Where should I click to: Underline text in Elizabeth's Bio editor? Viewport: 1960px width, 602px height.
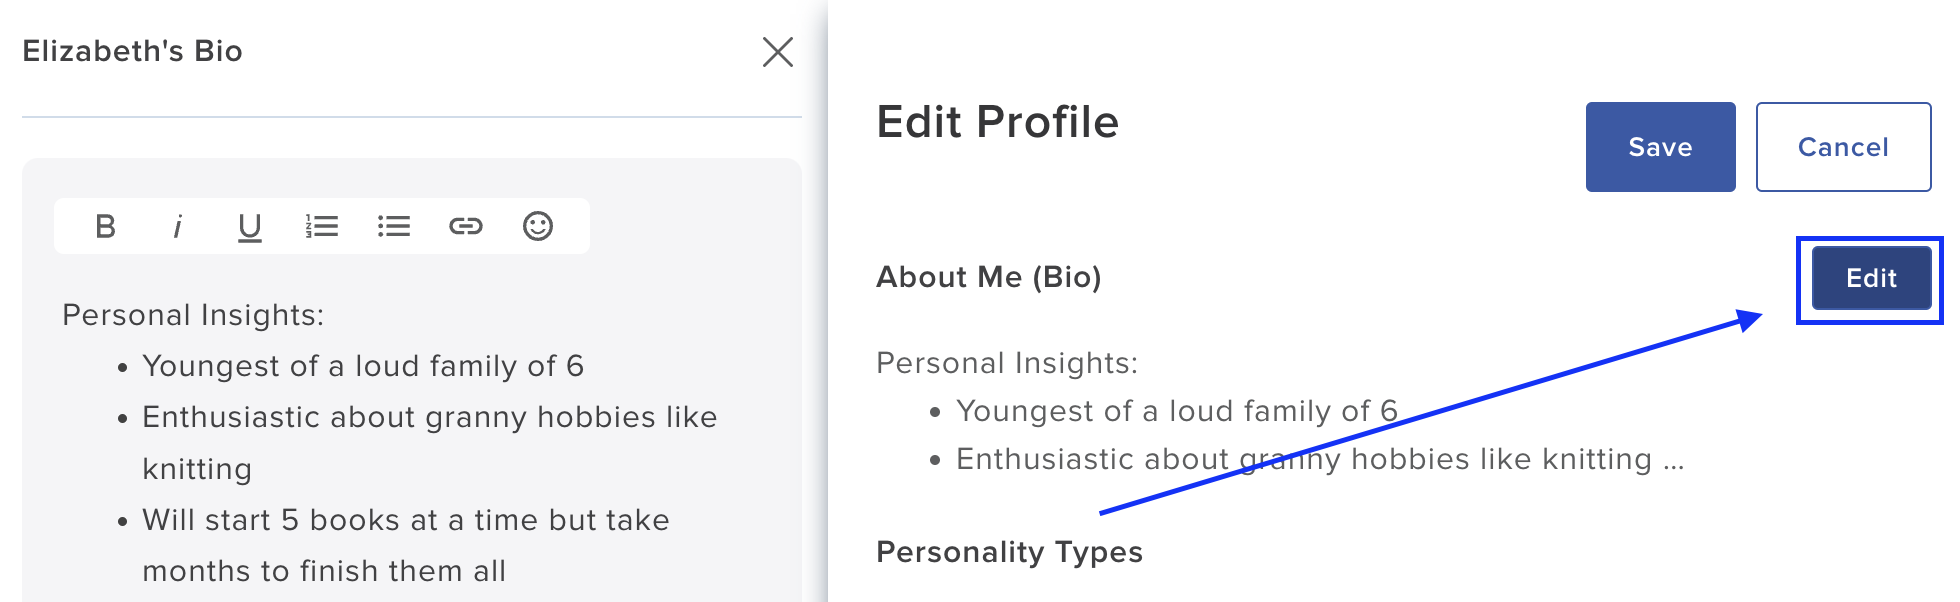pyautogui.click(x=249, y=226)
